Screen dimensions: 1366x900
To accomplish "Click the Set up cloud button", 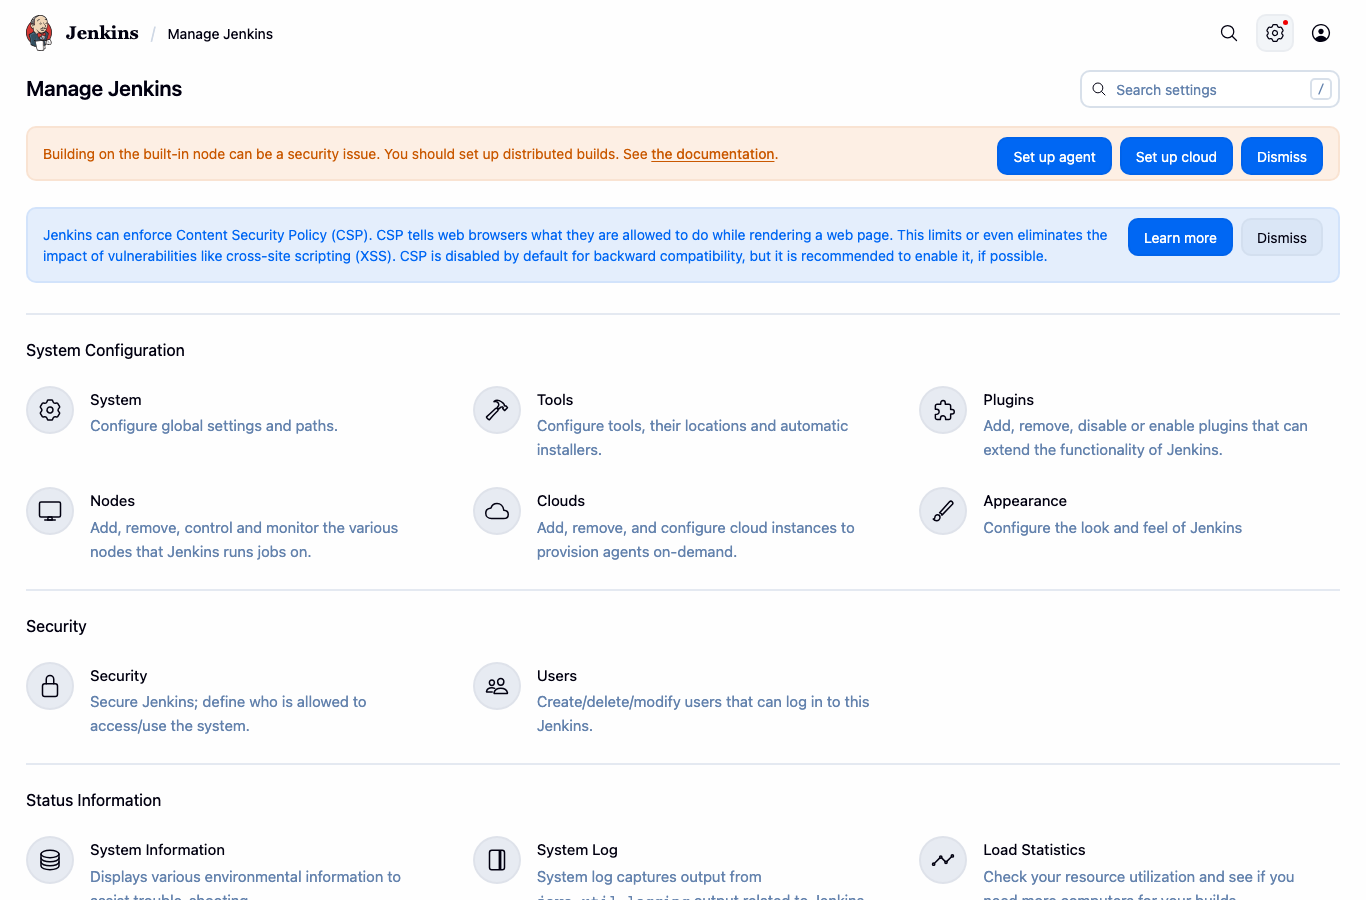I will coord(1176,156).
